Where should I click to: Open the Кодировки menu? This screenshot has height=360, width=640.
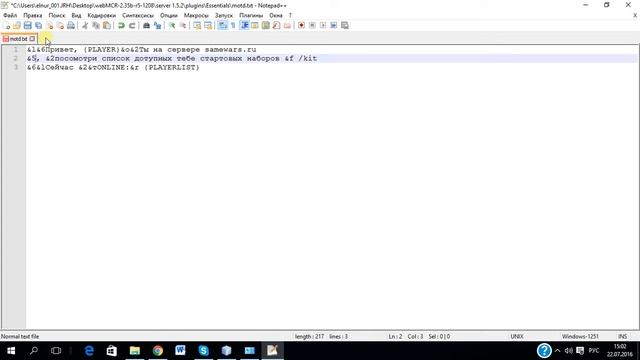102,15
